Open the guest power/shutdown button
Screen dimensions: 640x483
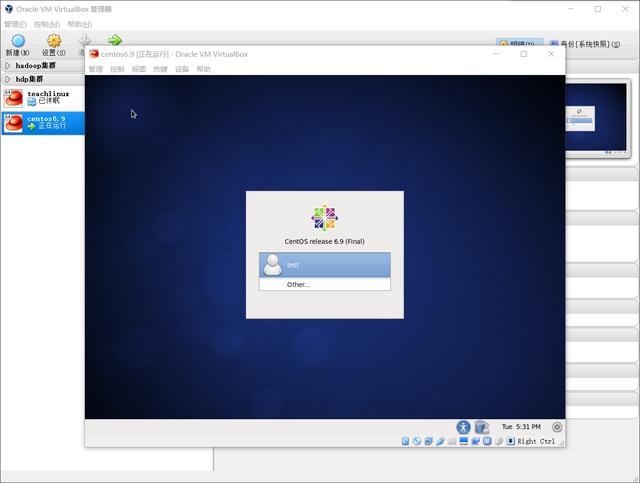click(557, 427)
